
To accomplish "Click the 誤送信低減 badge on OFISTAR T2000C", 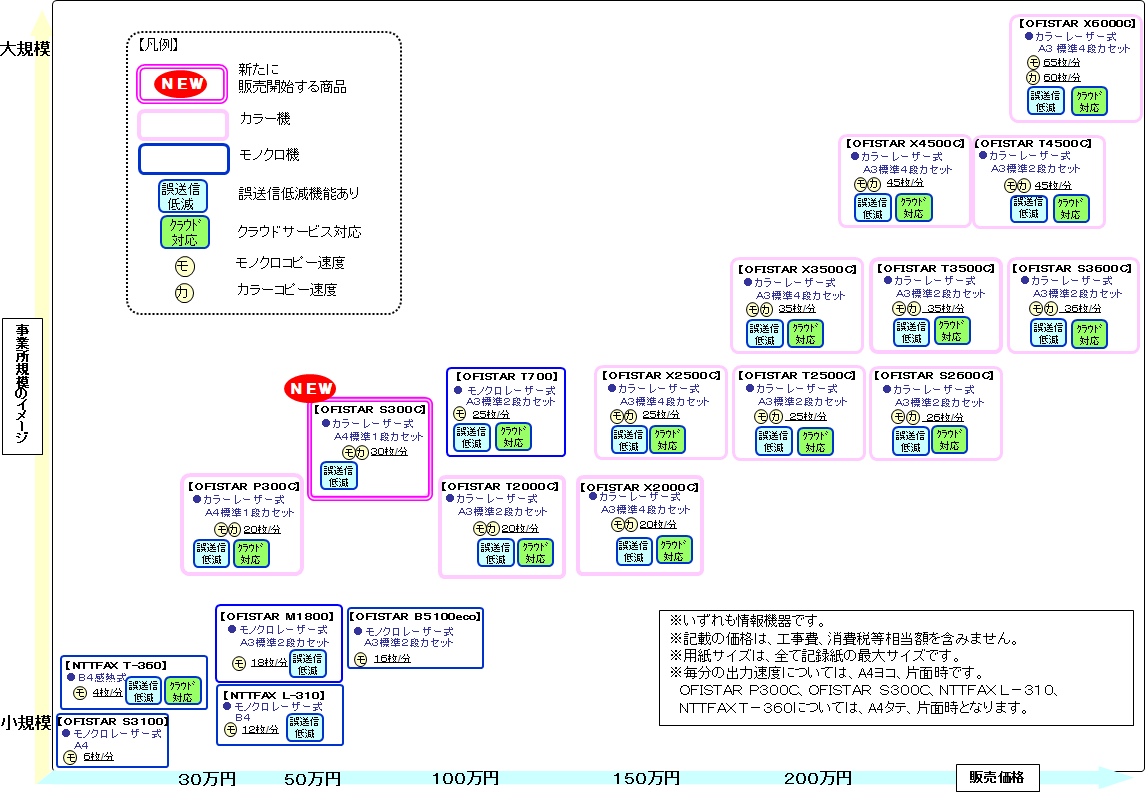I will click(496, 553).
